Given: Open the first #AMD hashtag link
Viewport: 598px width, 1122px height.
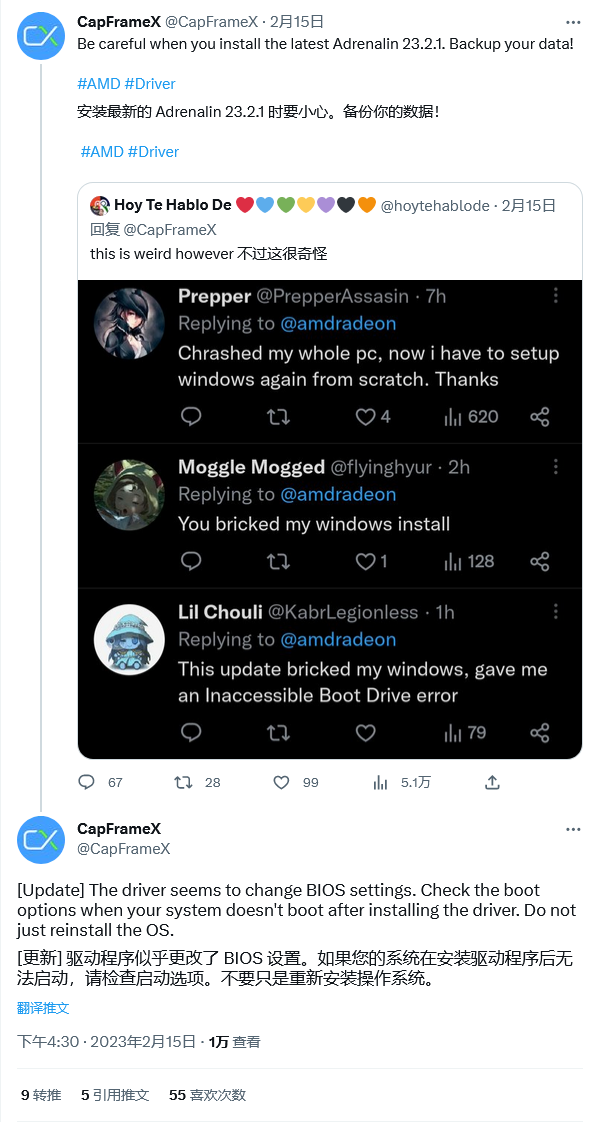Looking at the screenshot, I should (99, 84).
